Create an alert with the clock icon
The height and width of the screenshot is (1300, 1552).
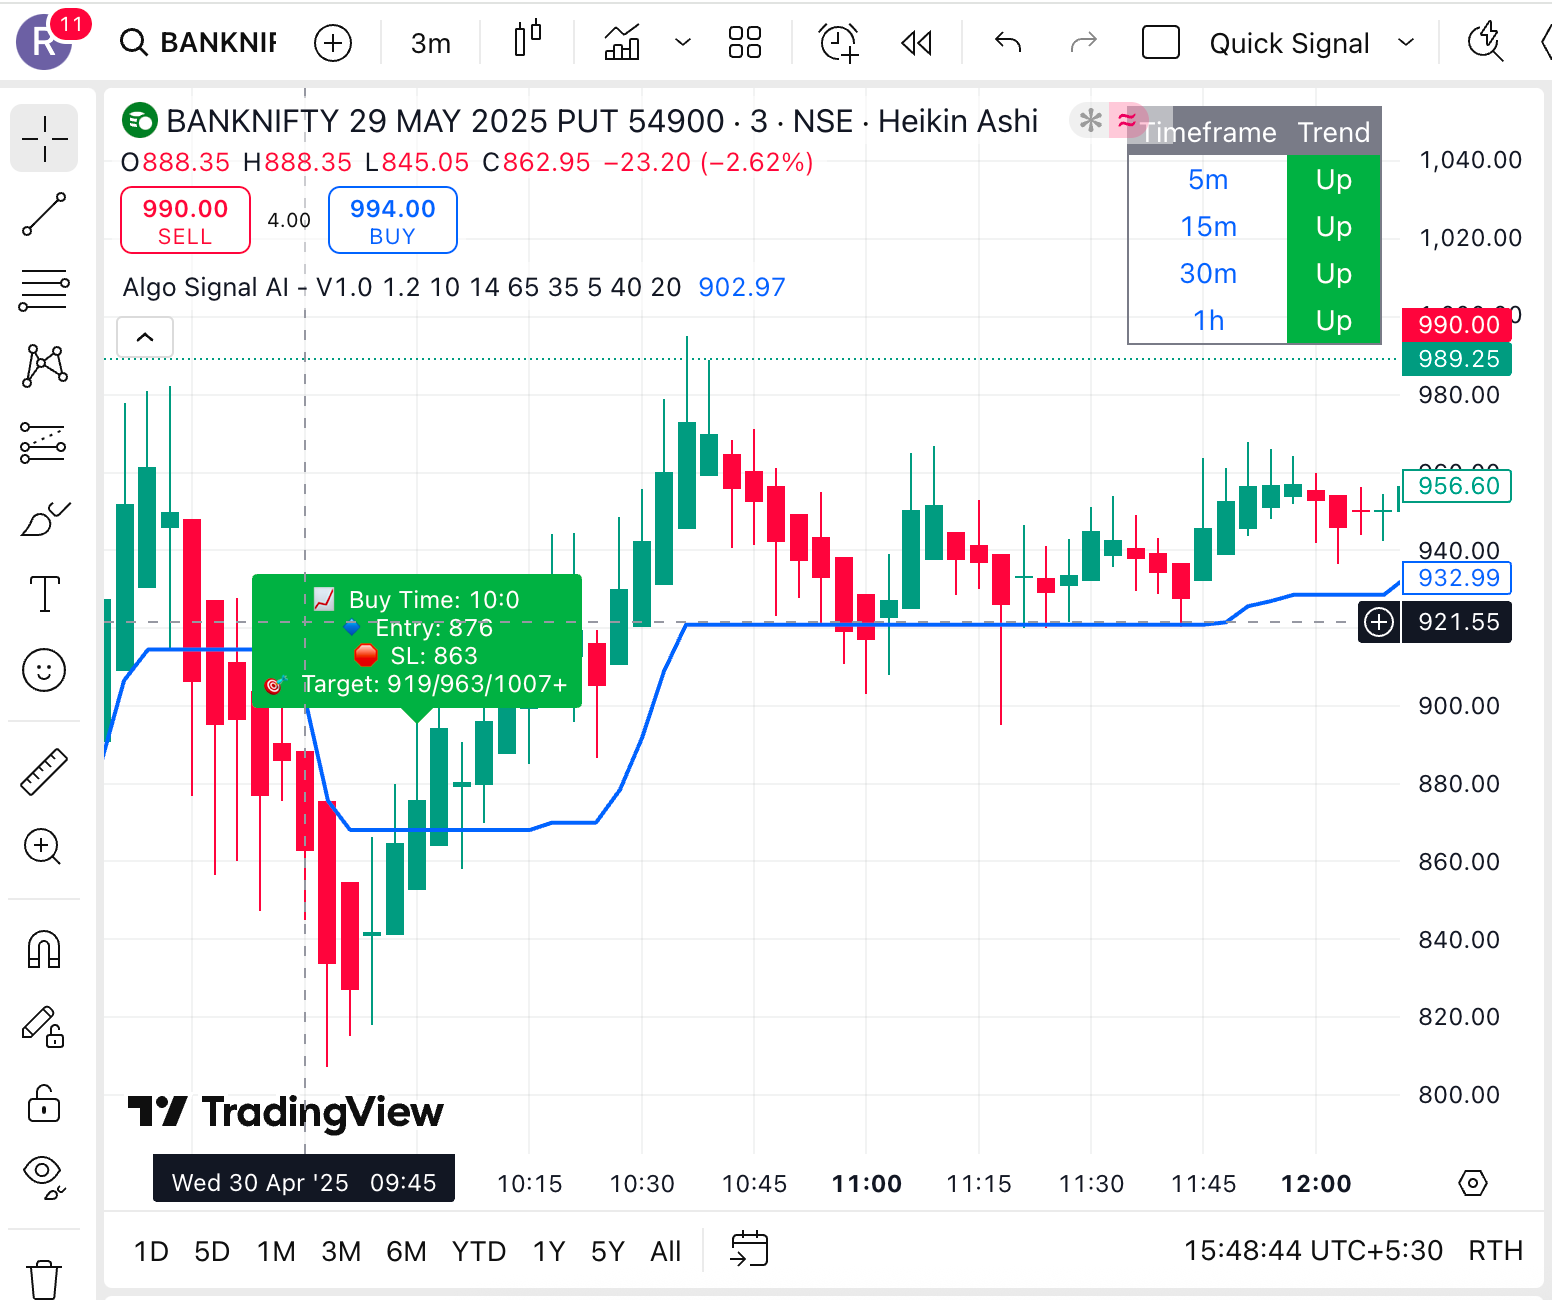[839, 42]
